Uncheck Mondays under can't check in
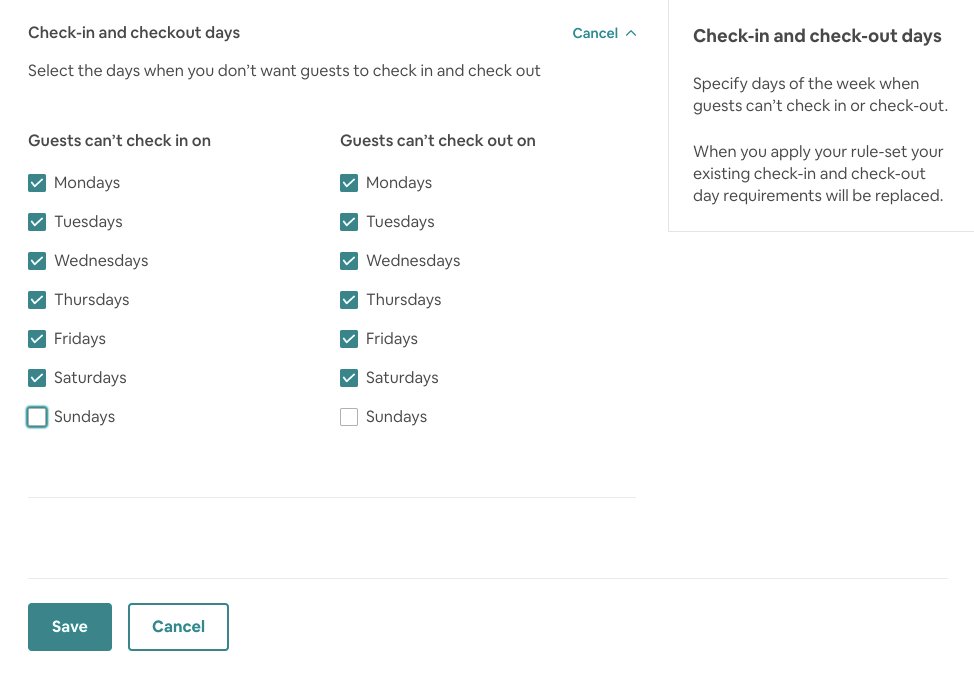The image size is (974, 674). pyautogui.click(x=37, y=183)
